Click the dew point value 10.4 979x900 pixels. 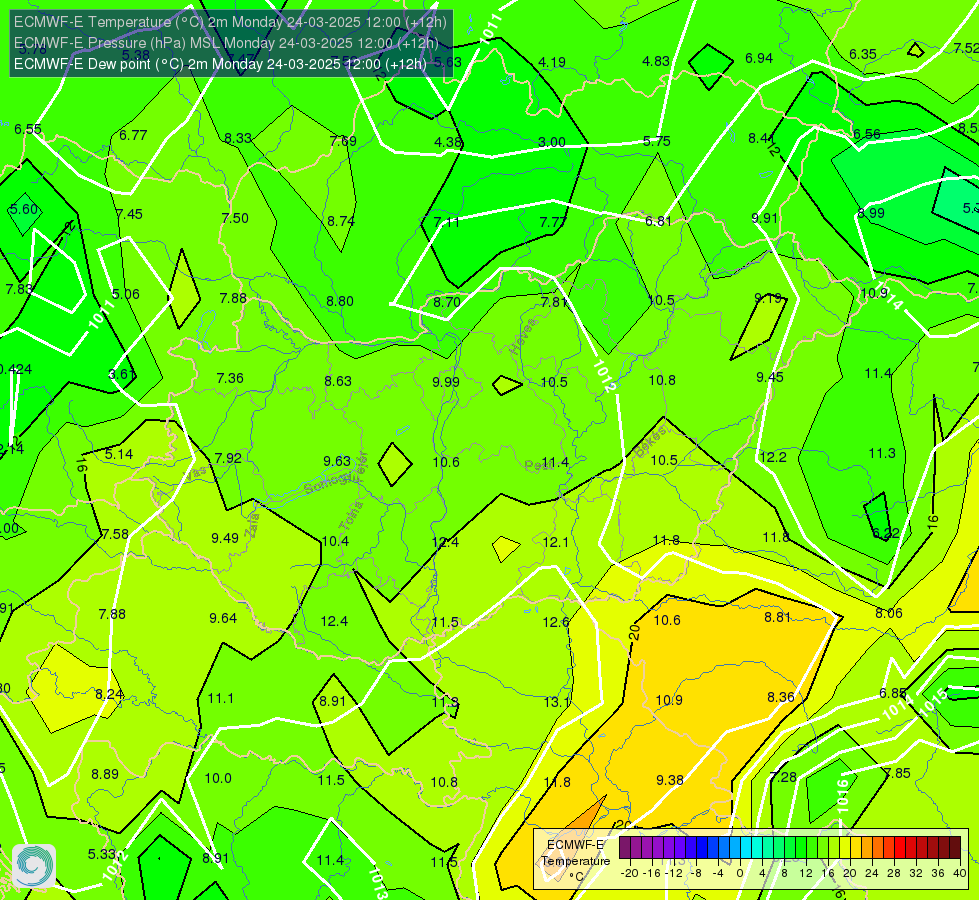click(335, 541)
